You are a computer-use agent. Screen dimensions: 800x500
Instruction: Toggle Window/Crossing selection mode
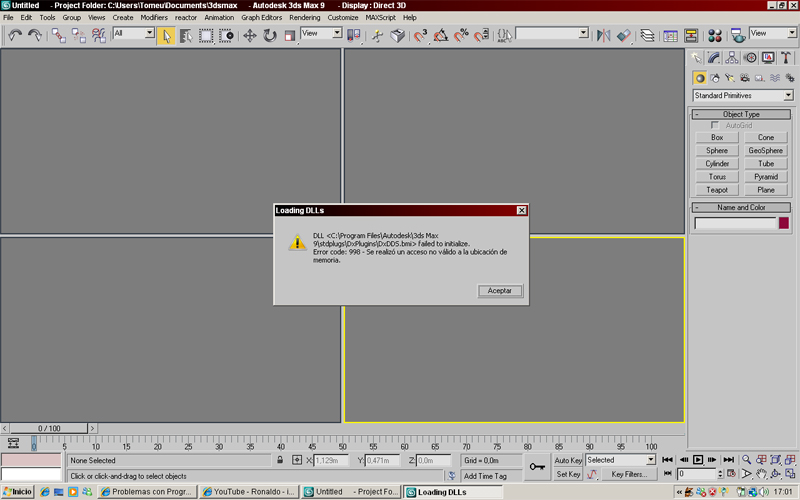(x=226, y=36)
